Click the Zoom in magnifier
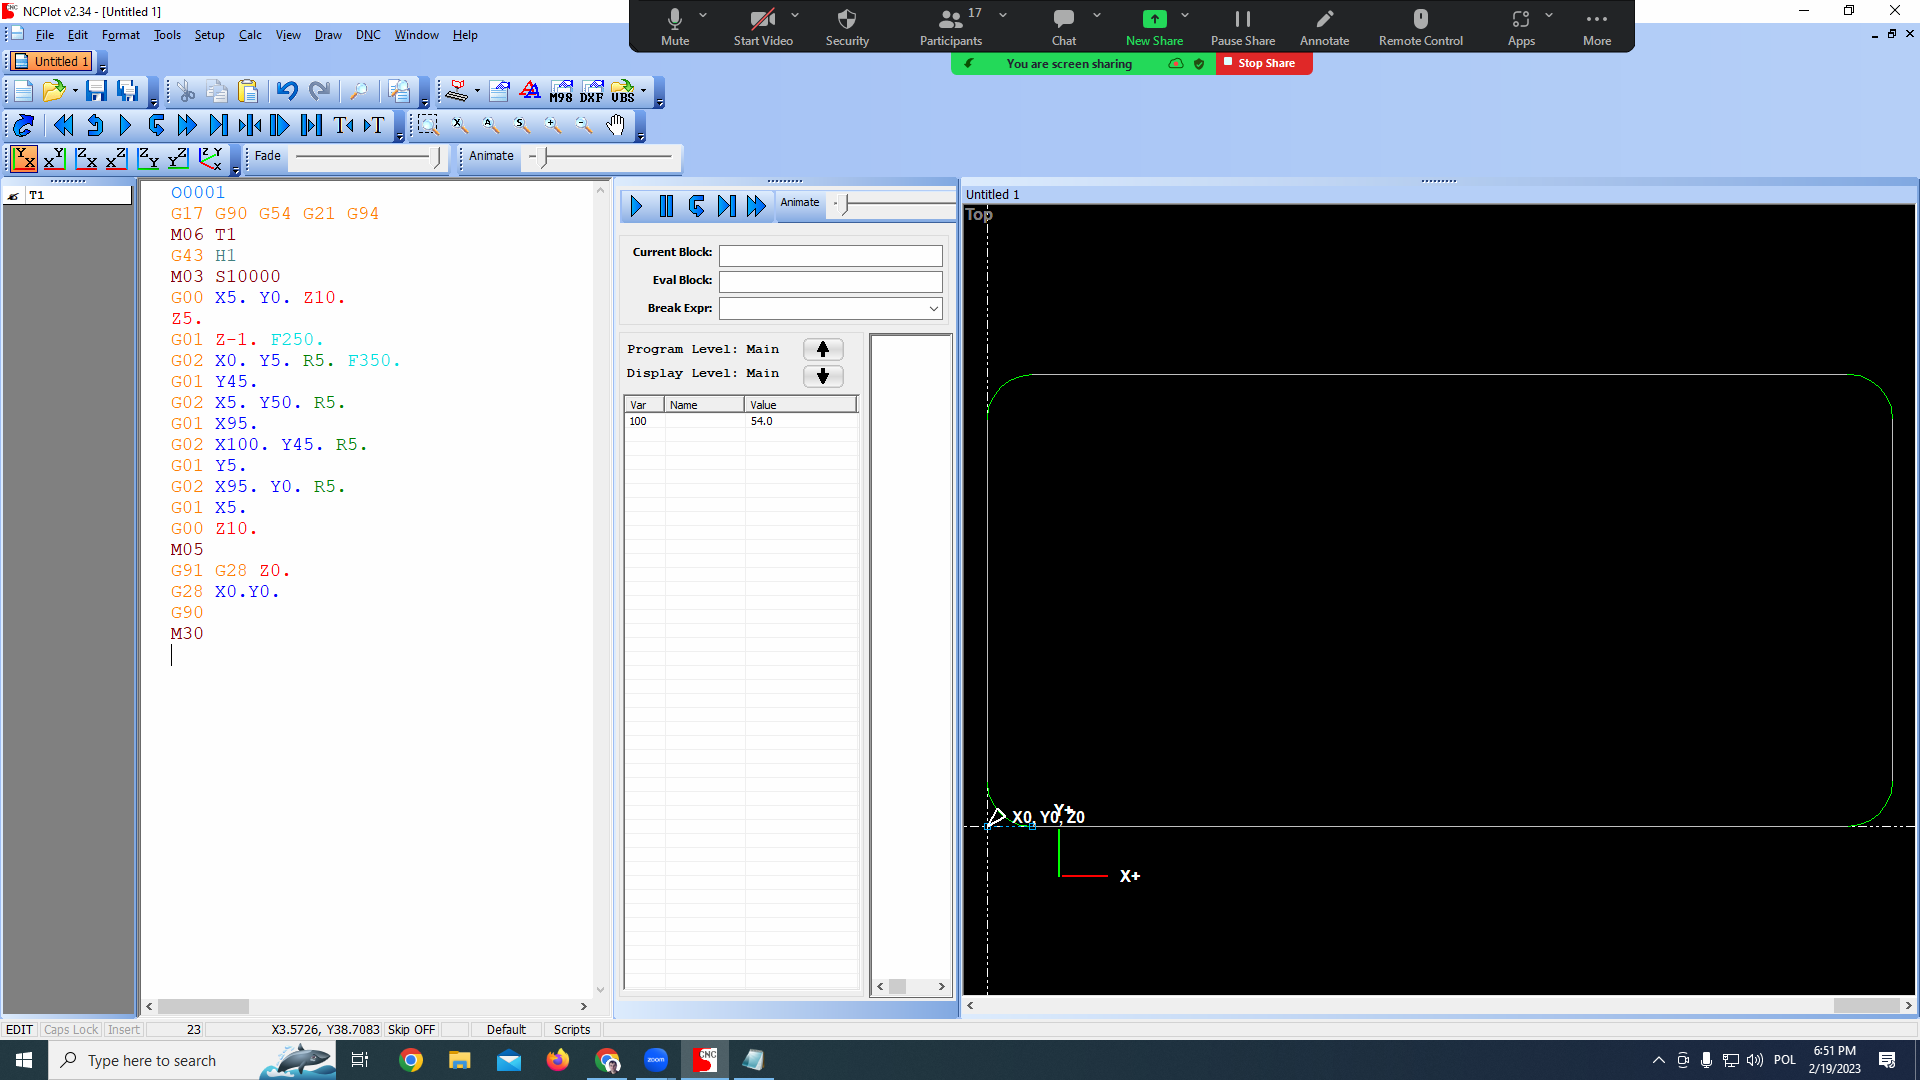The image size is (1920, 1080). click(553, 125)
